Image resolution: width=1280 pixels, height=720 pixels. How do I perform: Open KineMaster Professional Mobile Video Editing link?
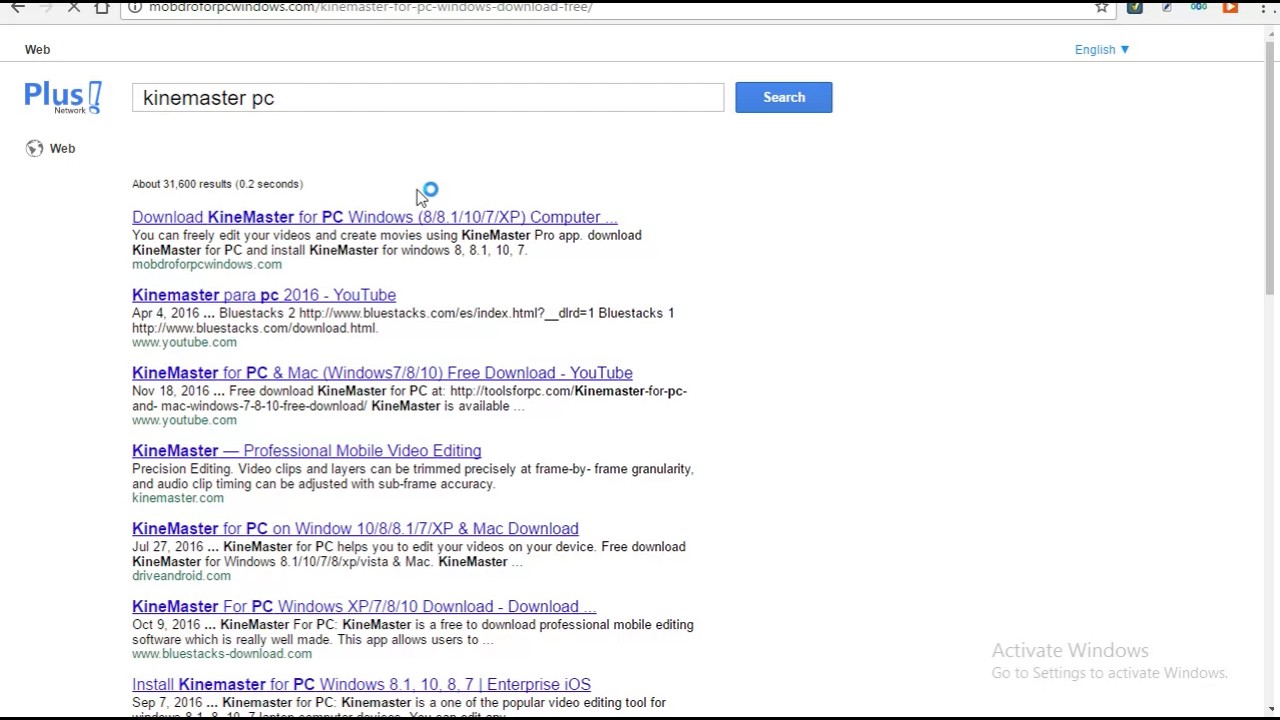pos(306,451)
